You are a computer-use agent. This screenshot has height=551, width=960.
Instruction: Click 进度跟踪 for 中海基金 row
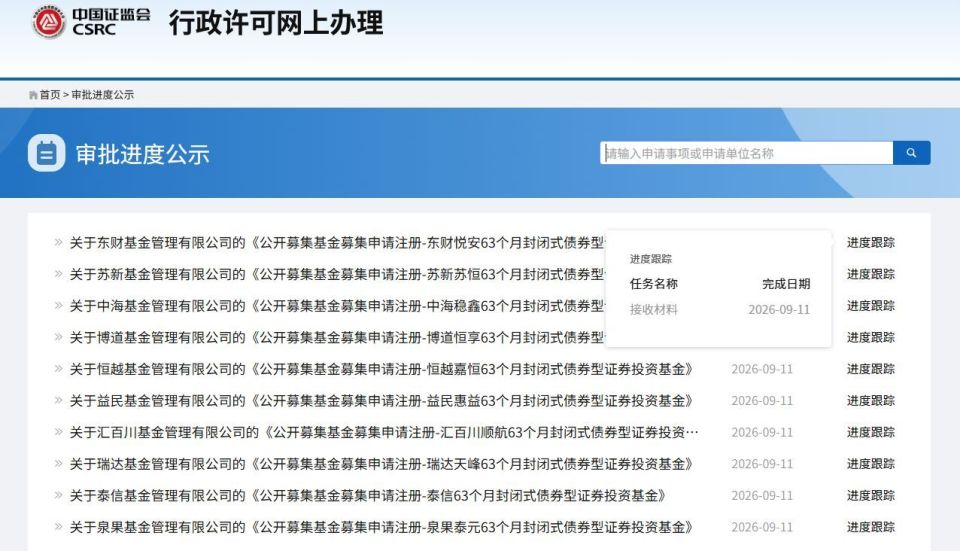click(x=871, y=306)
